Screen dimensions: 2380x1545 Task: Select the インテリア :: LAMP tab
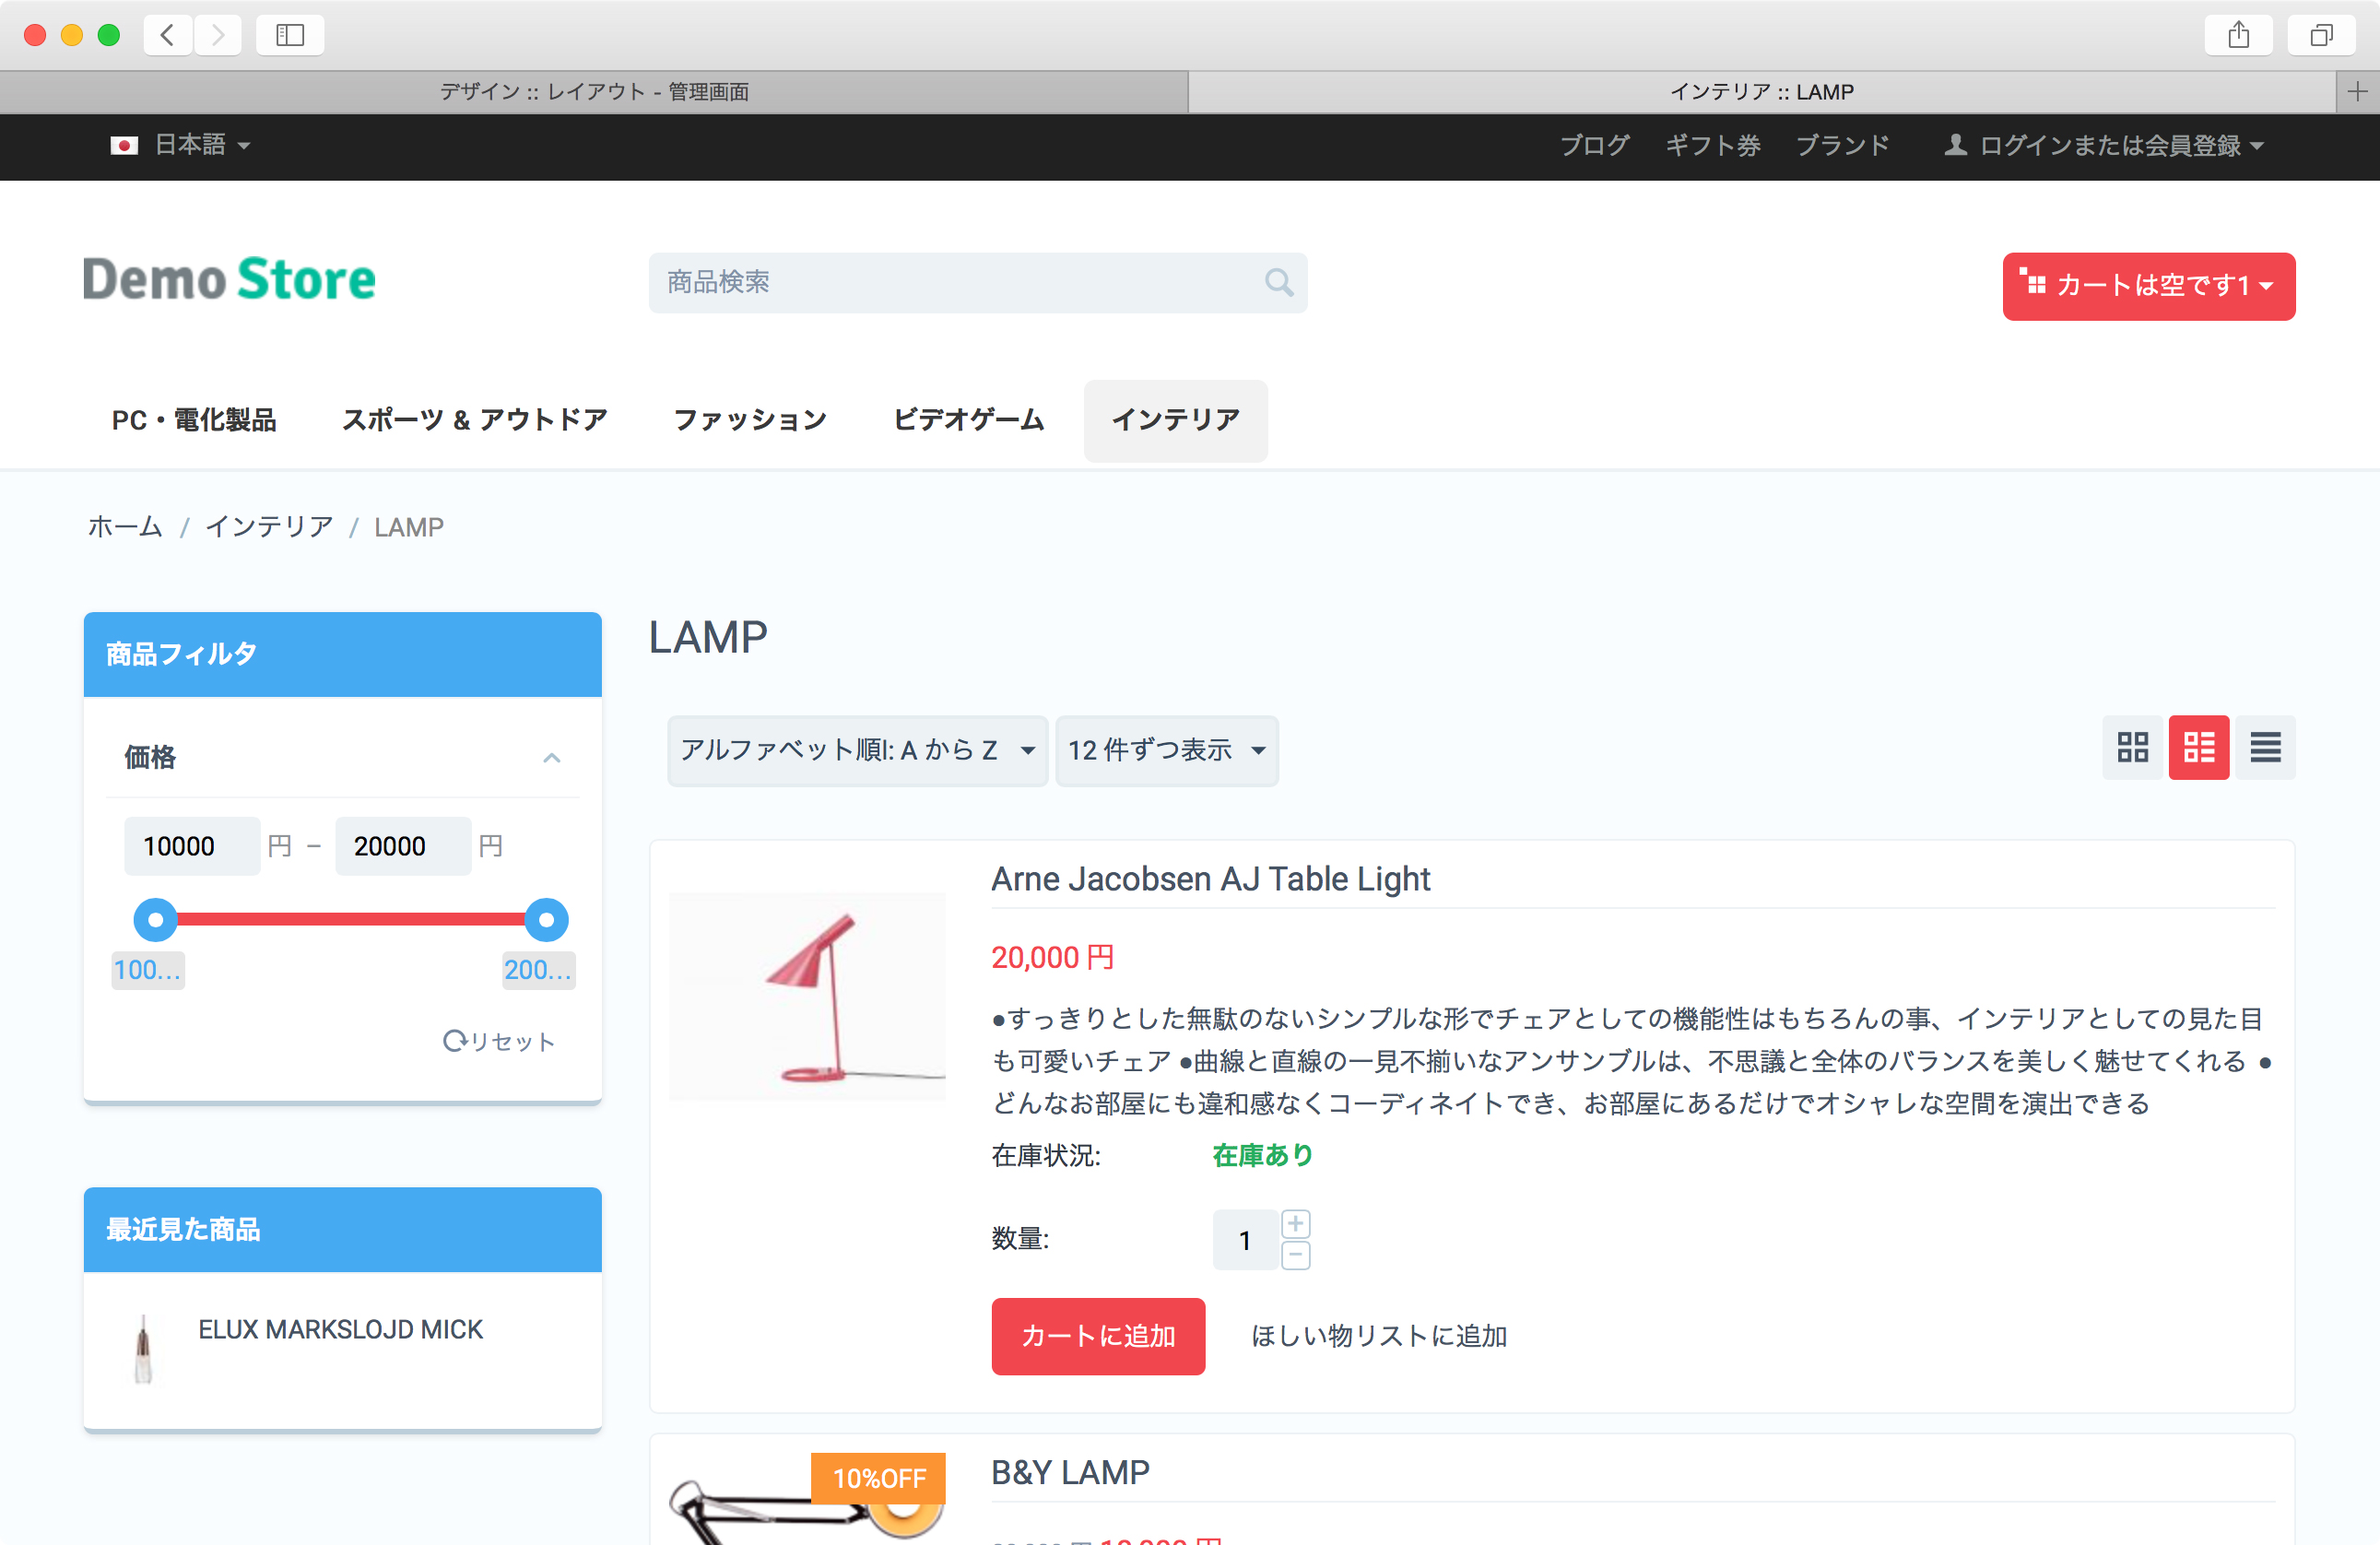1762,92
